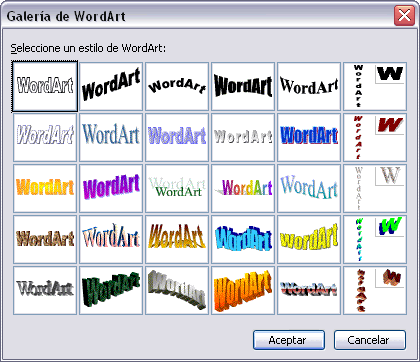
Task: Pick the italic outlined shadow WordArt style
Action: (x=45, y=137)
